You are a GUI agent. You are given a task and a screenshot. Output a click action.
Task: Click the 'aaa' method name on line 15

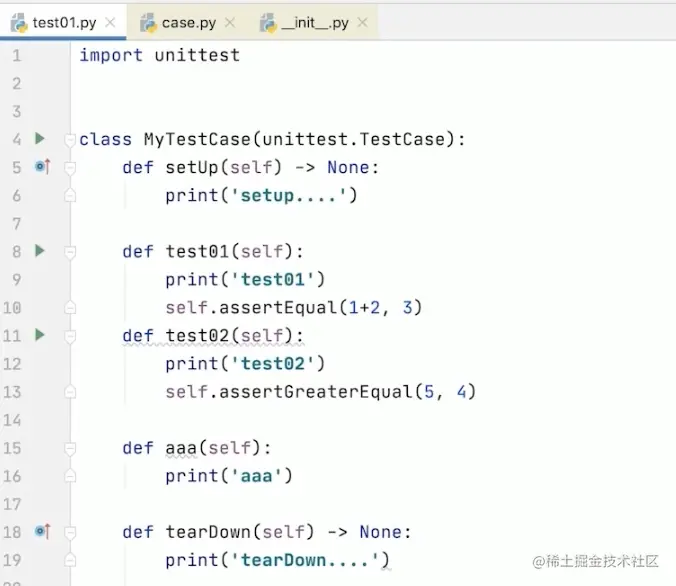(x=181, y=448)
